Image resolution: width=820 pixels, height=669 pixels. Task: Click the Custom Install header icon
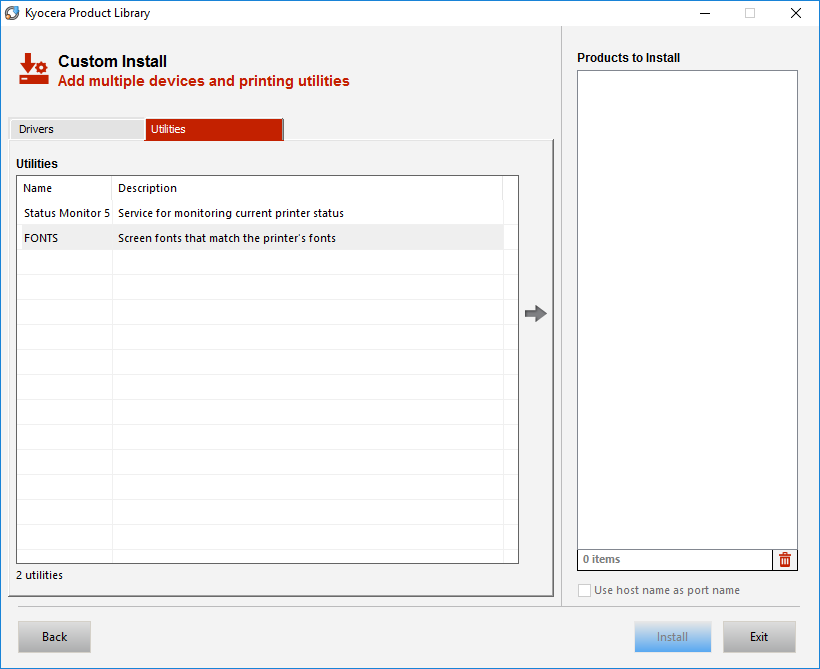click(33, 68)
